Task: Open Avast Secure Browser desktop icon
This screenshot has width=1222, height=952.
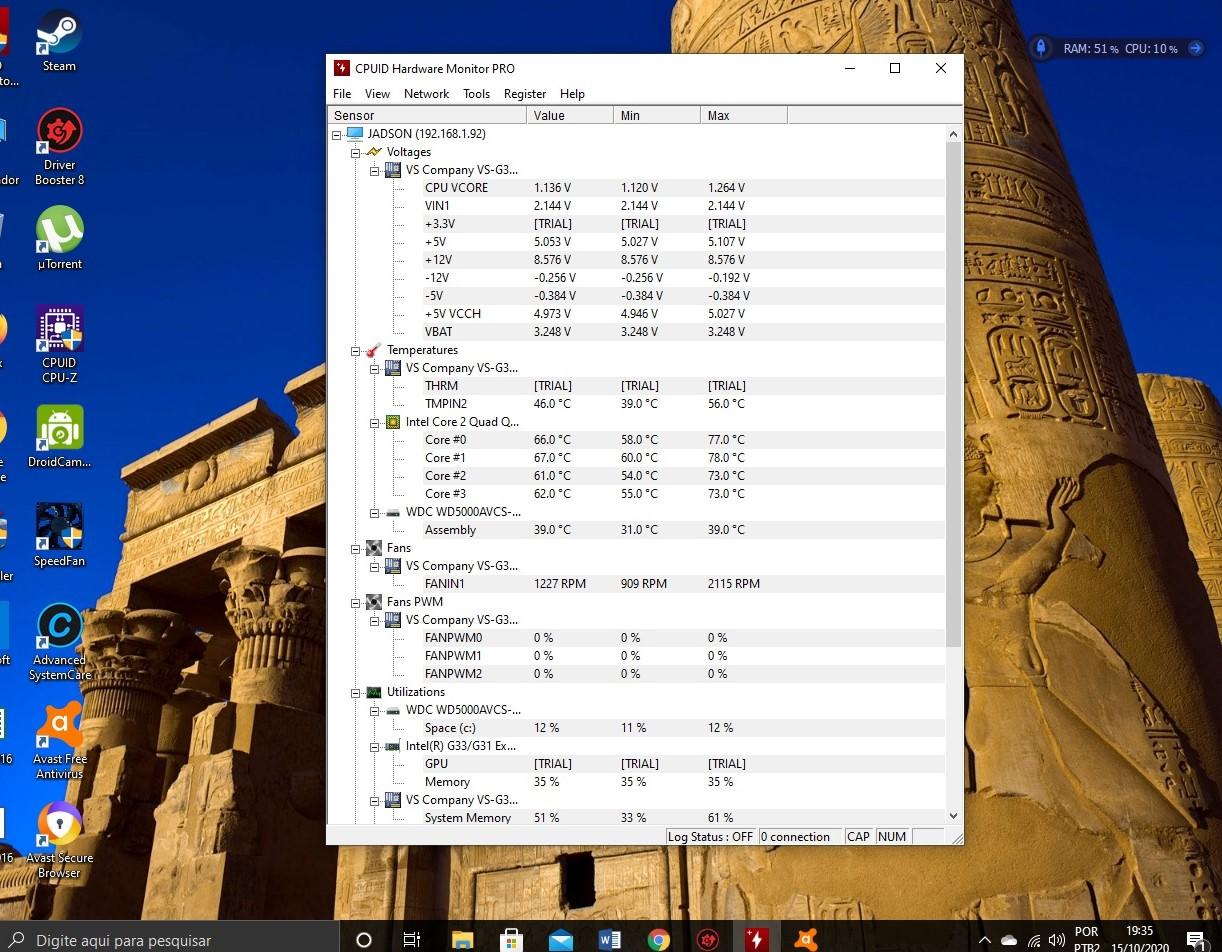Action: click(x=60, y=839)
